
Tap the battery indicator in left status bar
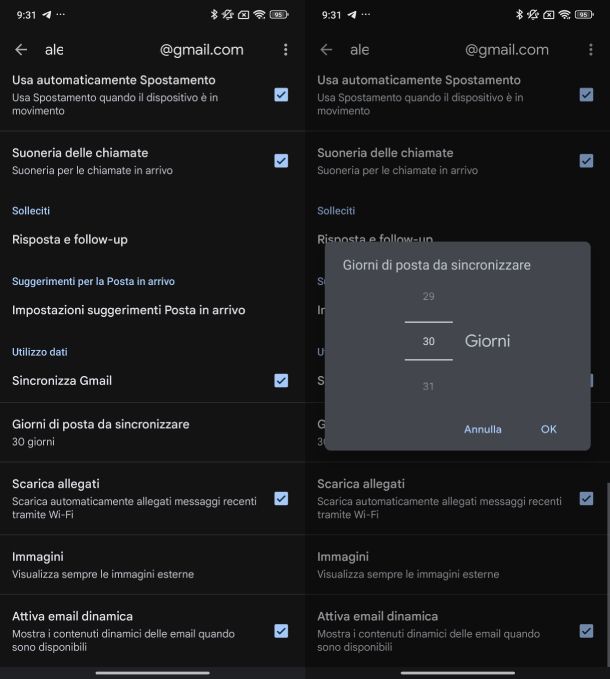[279, 15]
